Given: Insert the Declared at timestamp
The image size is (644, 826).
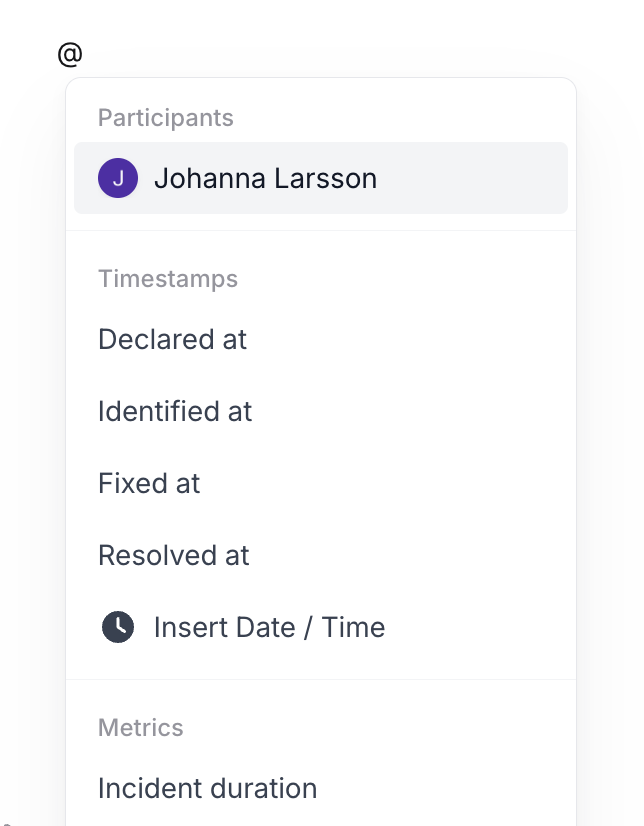Looking at the screenshot, I should click(x=172, y=339).
